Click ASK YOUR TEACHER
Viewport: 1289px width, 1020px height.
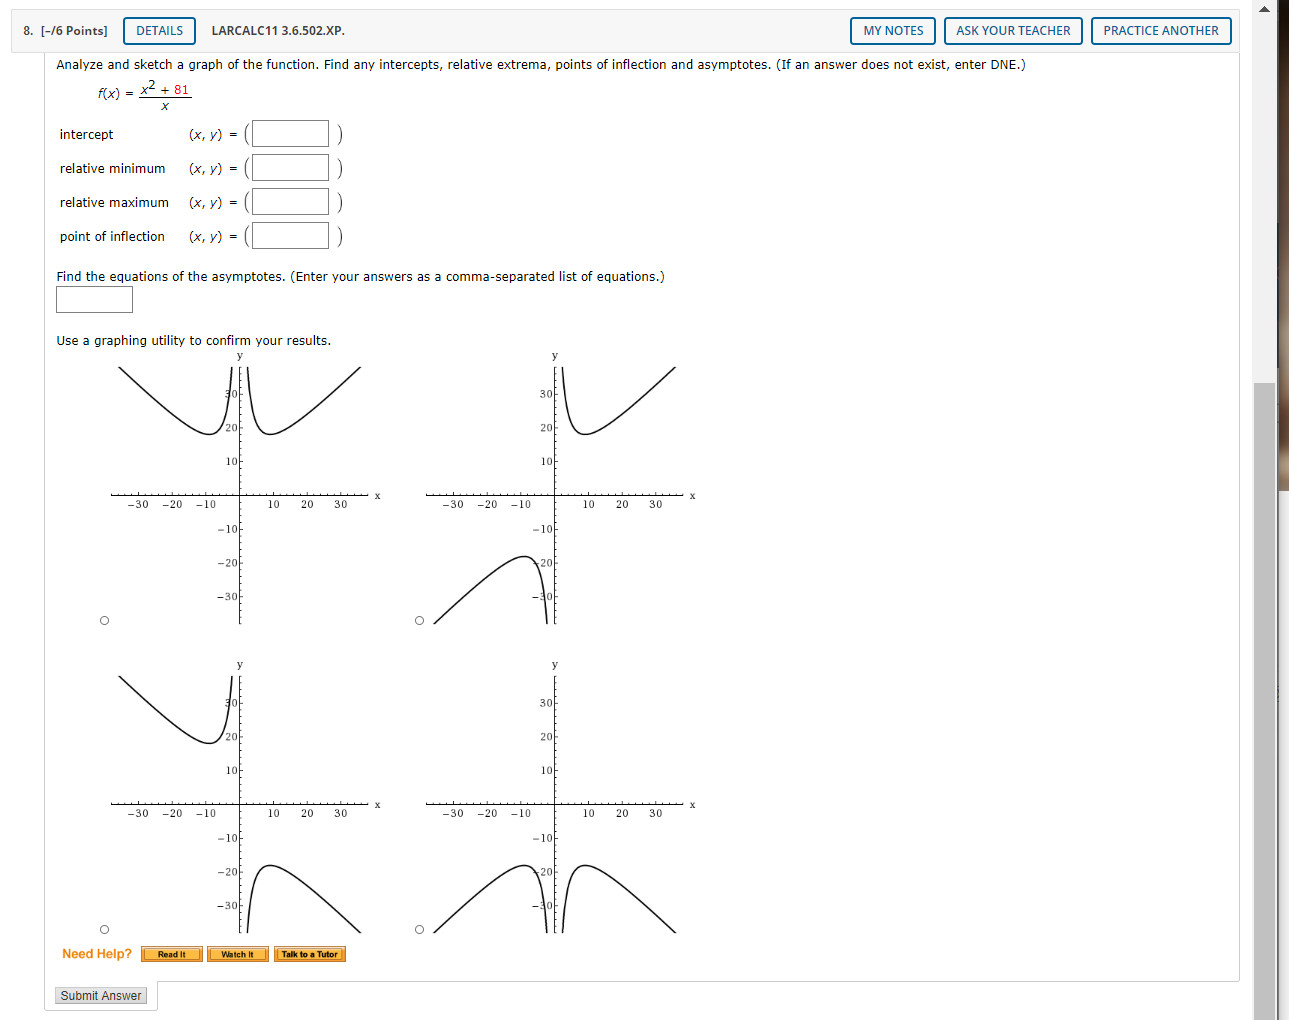click(x=1012, y=31)
